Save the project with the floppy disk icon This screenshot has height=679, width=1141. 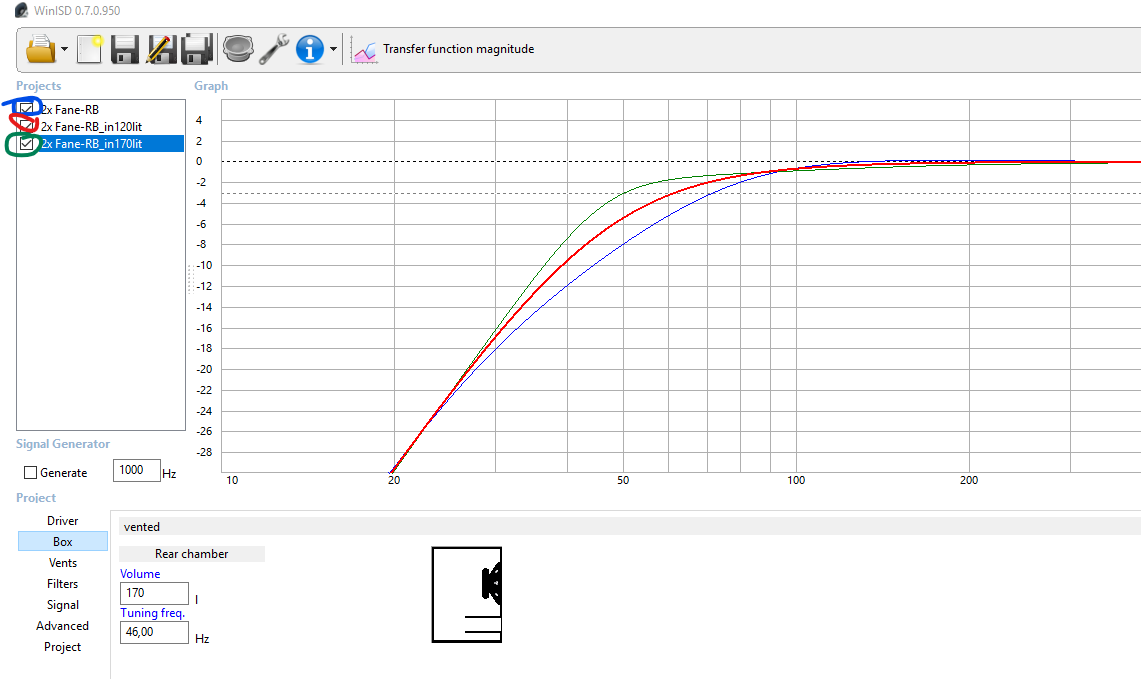coord(124,49)
